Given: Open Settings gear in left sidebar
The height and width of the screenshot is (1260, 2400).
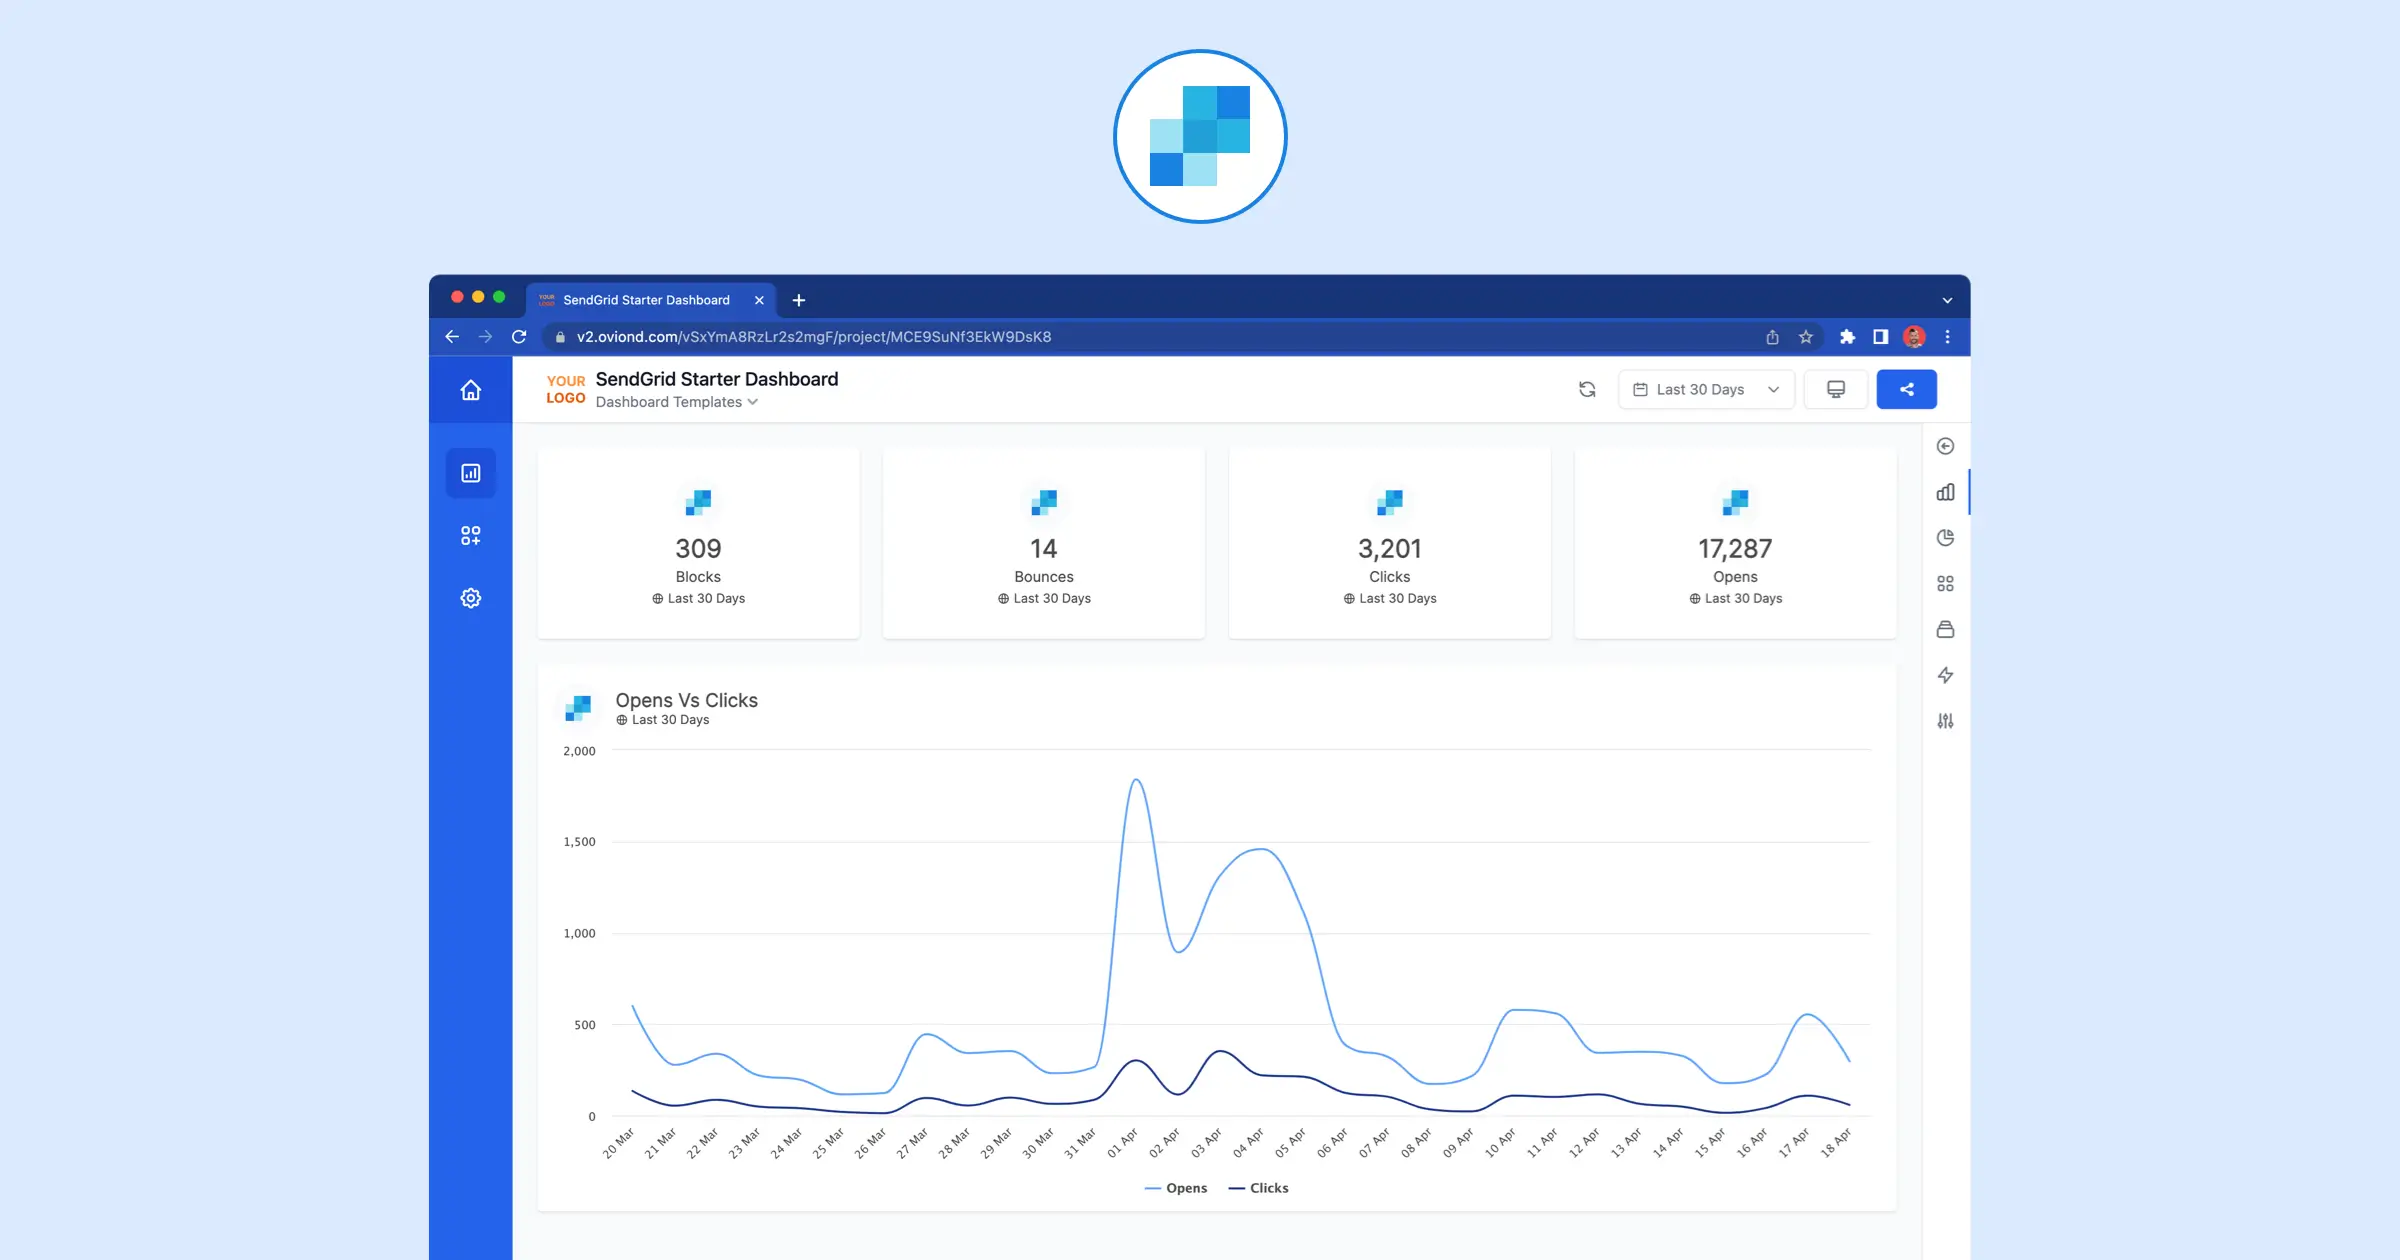Looking at the screenshot, I should tap(471, 598).
